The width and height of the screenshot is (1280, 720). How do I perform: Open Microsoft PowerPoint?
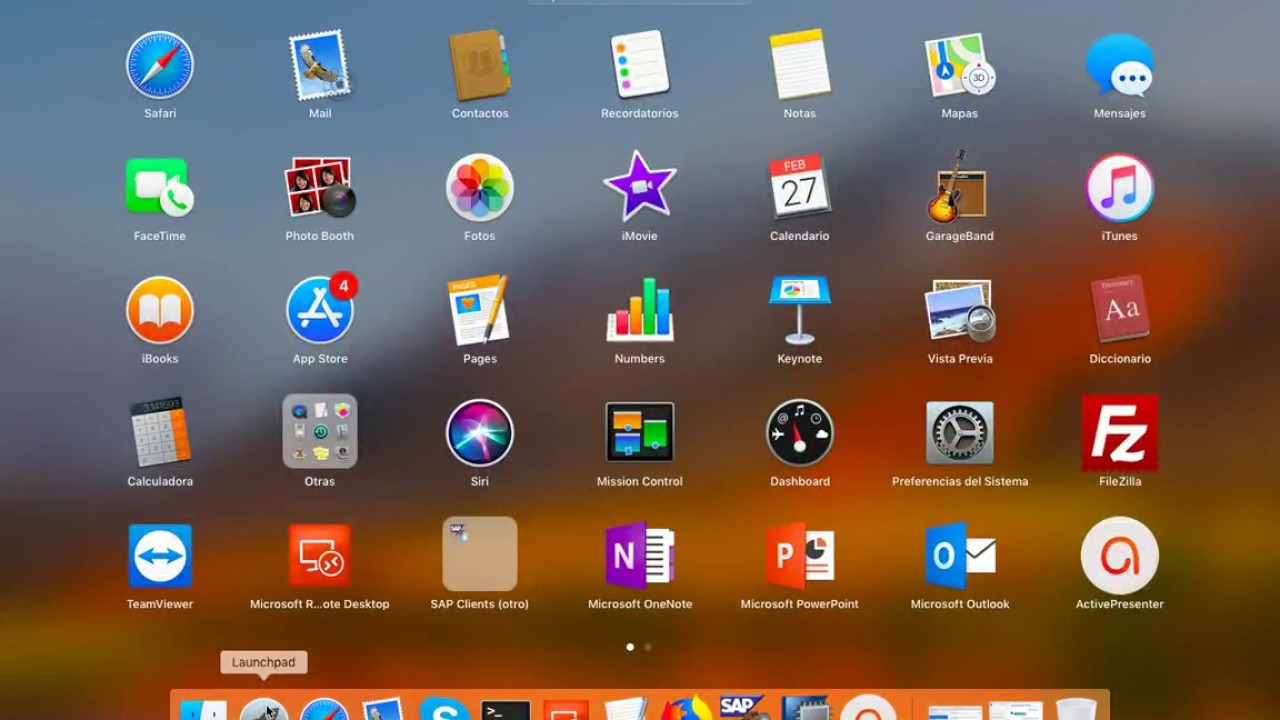point(800,555)
